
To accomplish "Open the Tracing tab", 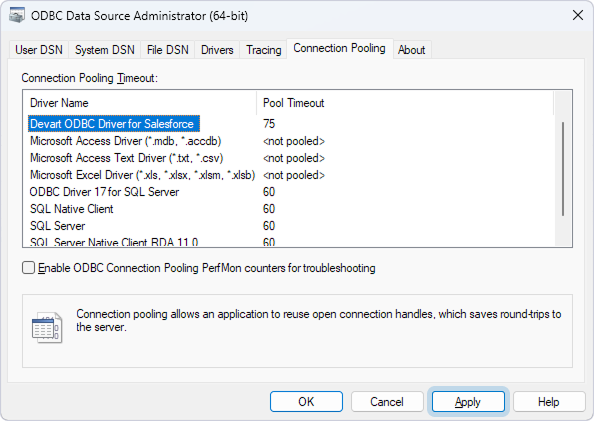I will point(263,50).
